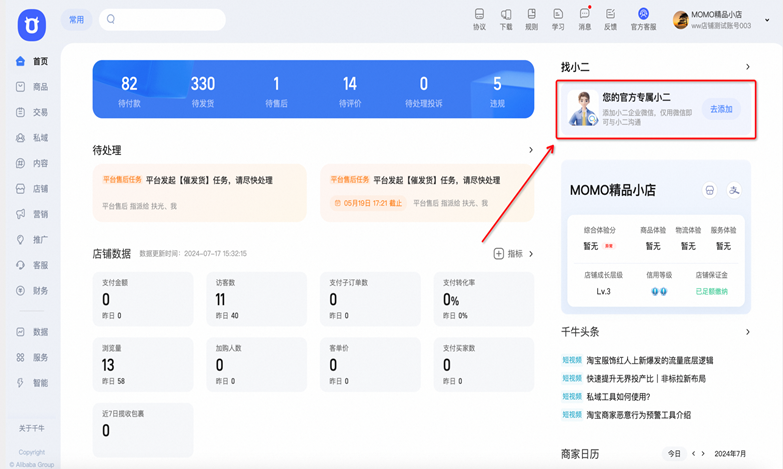Open 数据 in the sidebar
The image size is (783, 469).
click(x=32, y=332)
